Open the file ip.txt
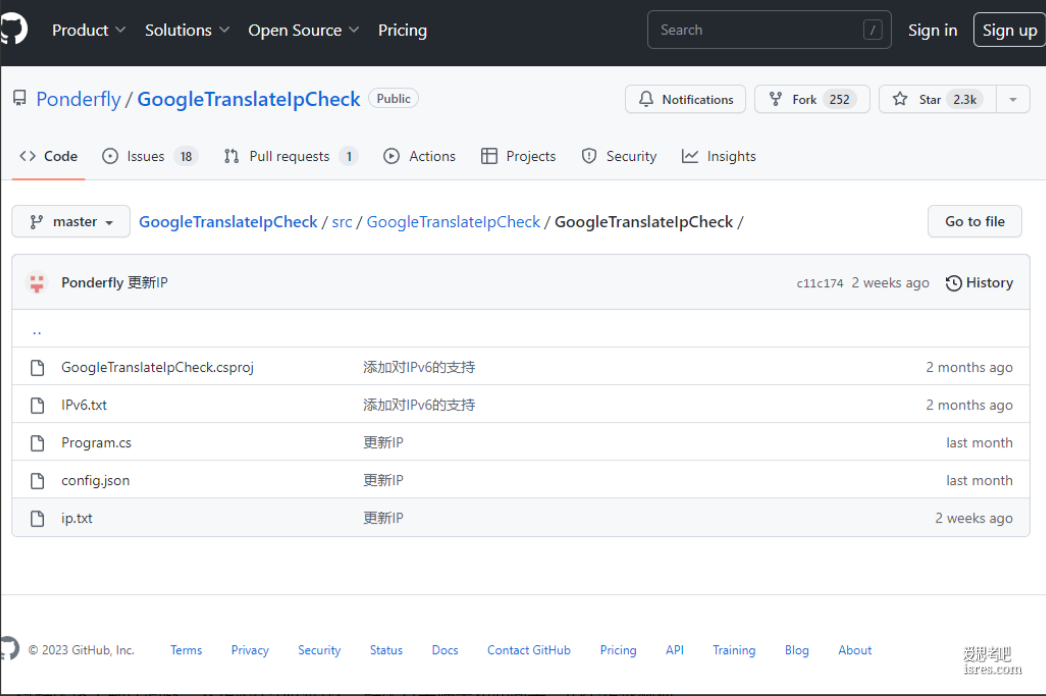The height and width of the screenshot is (696, 1046). click(77, 518)
